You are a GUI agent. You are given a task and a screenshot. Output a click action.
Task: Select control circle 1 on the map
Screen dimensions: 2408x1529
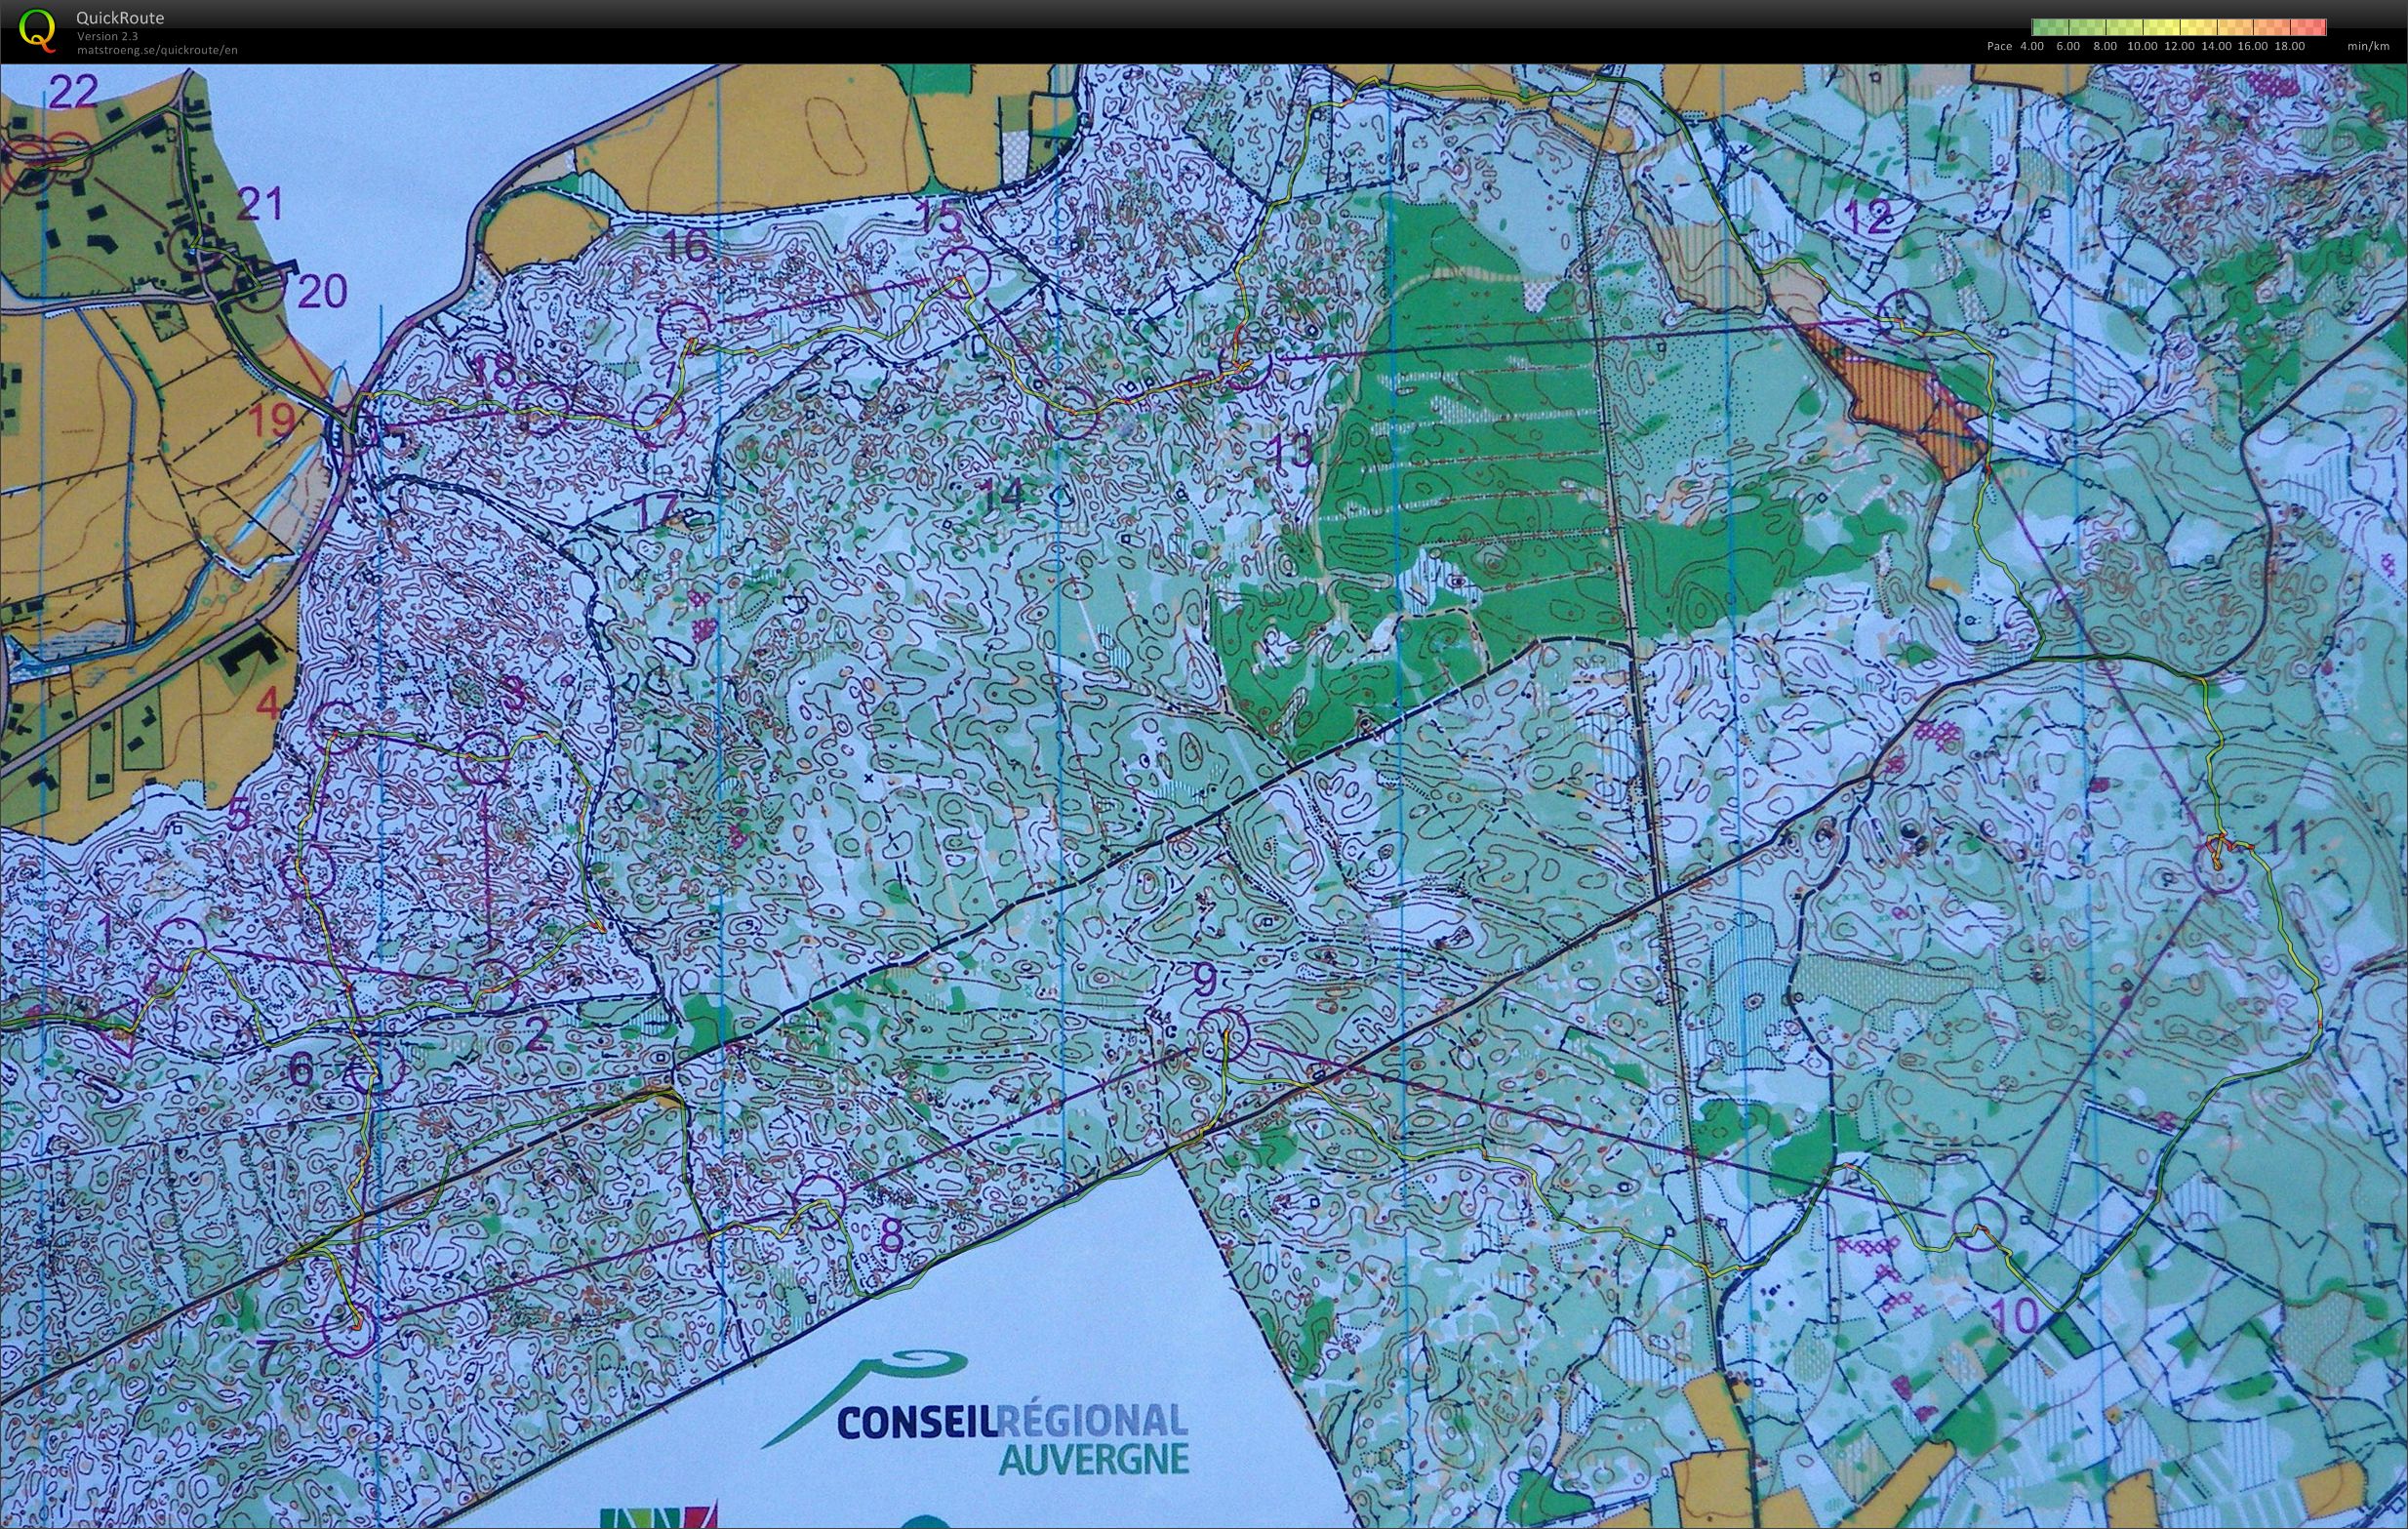pyautogui.click(x=181, y=944)
